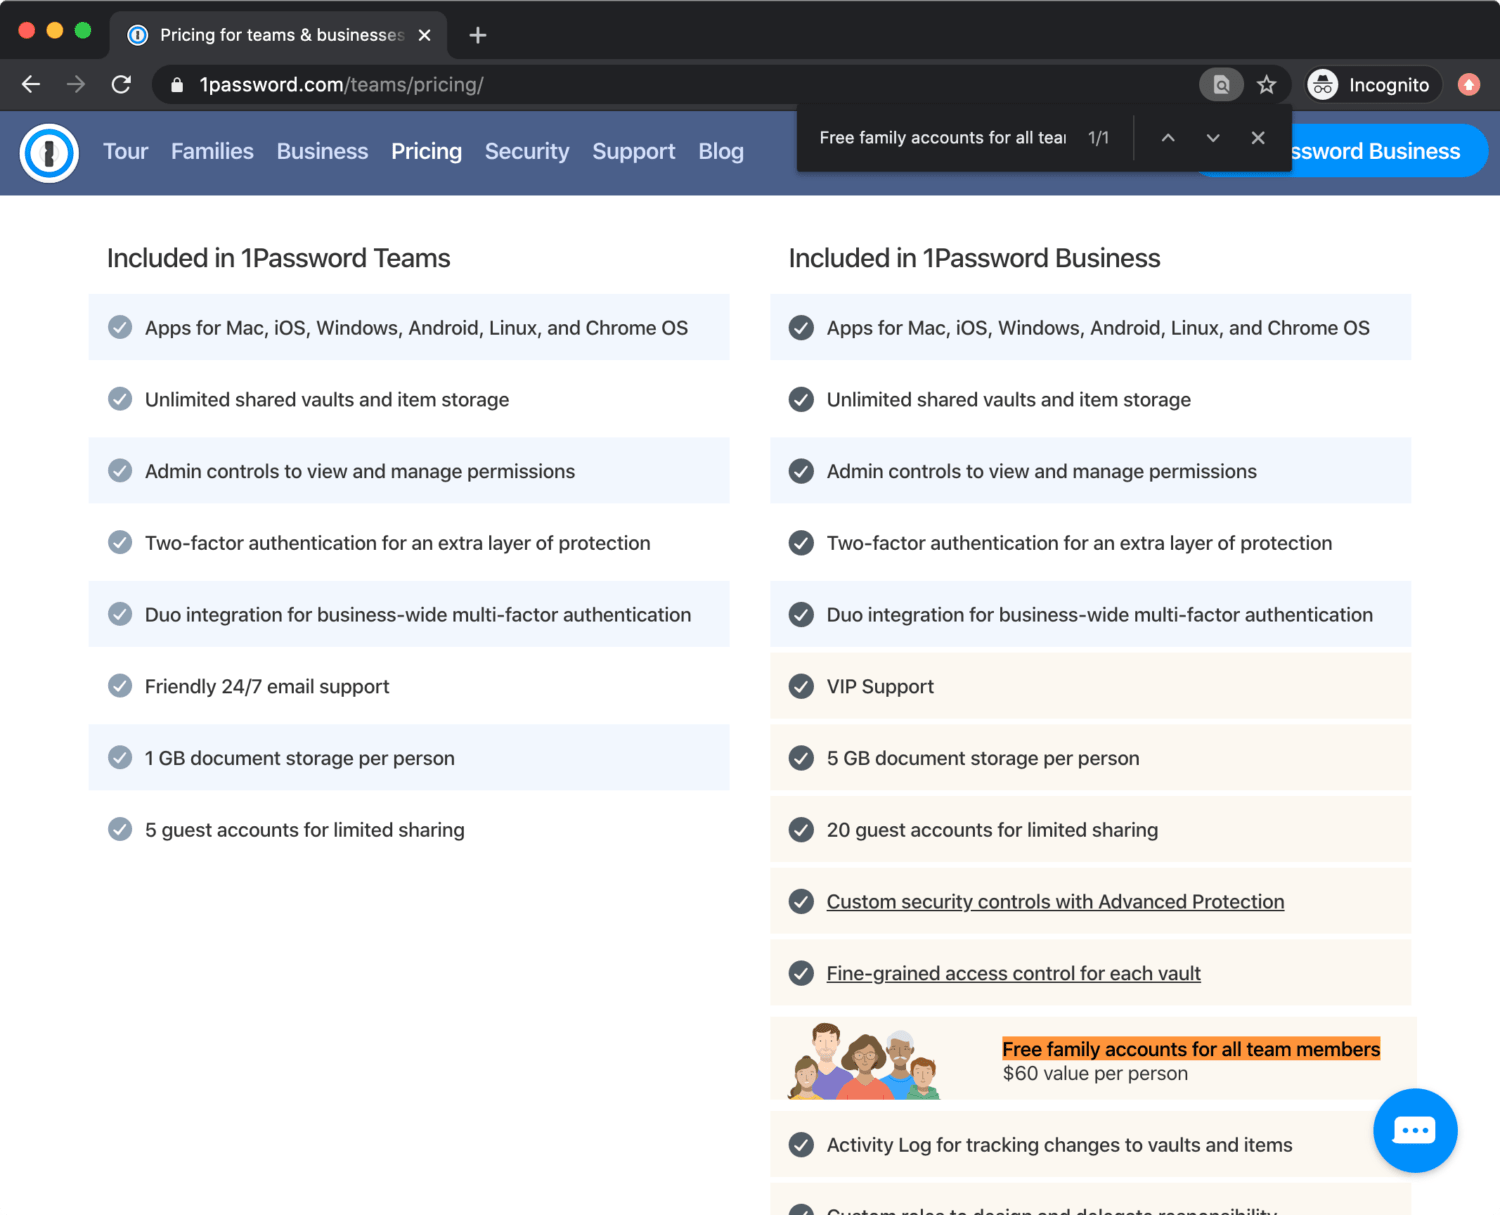Open the live chat bubble
The image size is (1500, 1215).
(1414, 1130)
